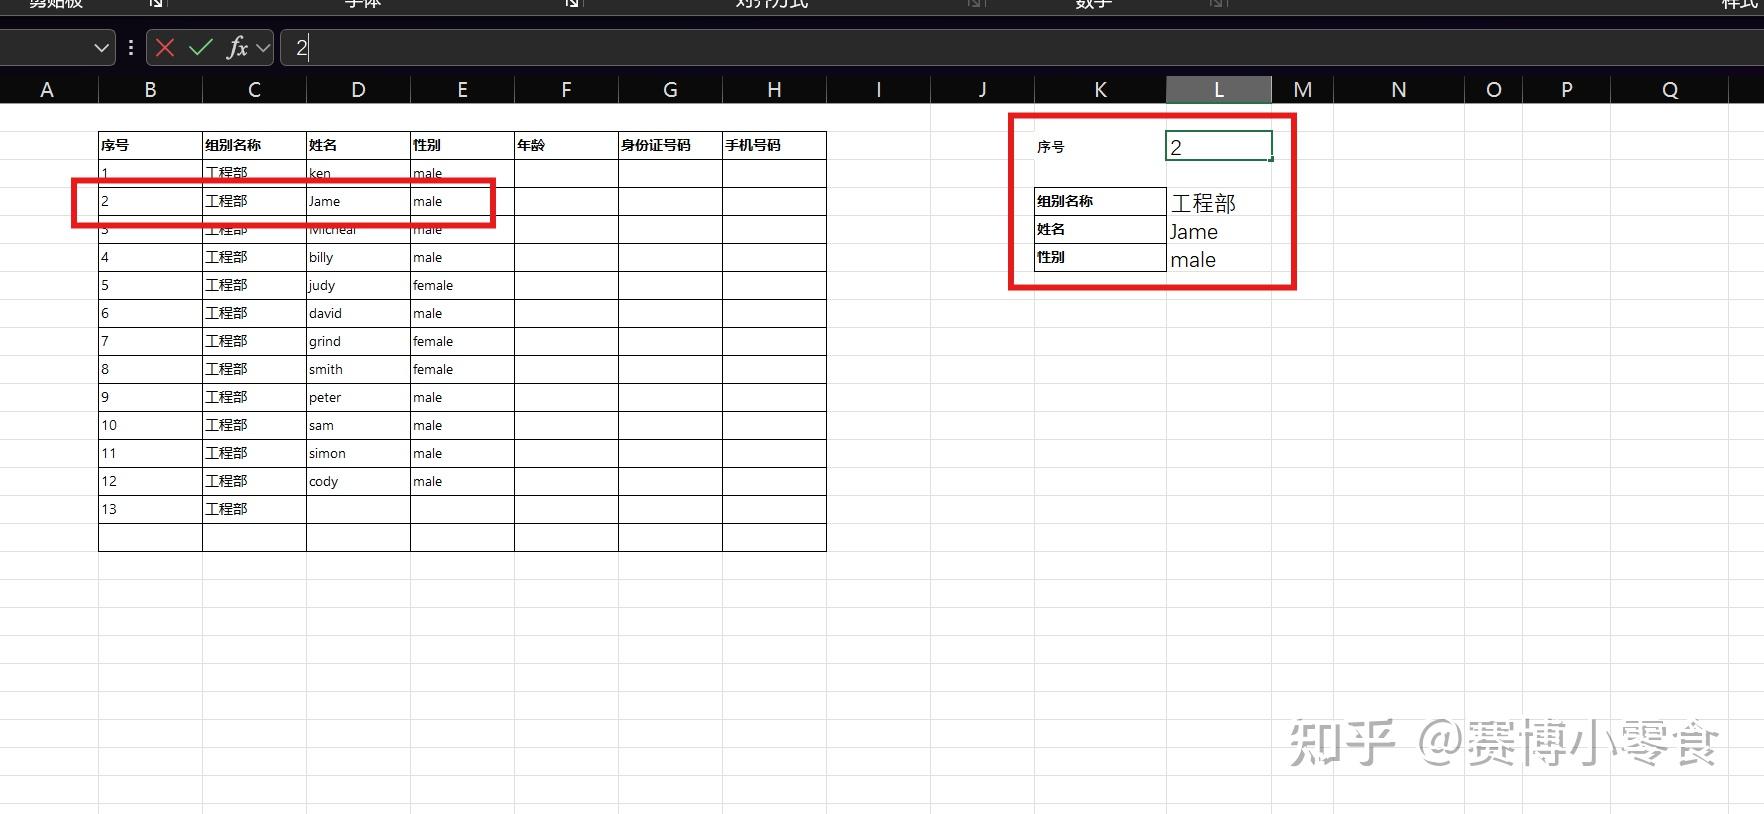The height and width of the screenshot is (814, 1764).
Task: Click the 性别 header in column E
Action: point(462,145)
